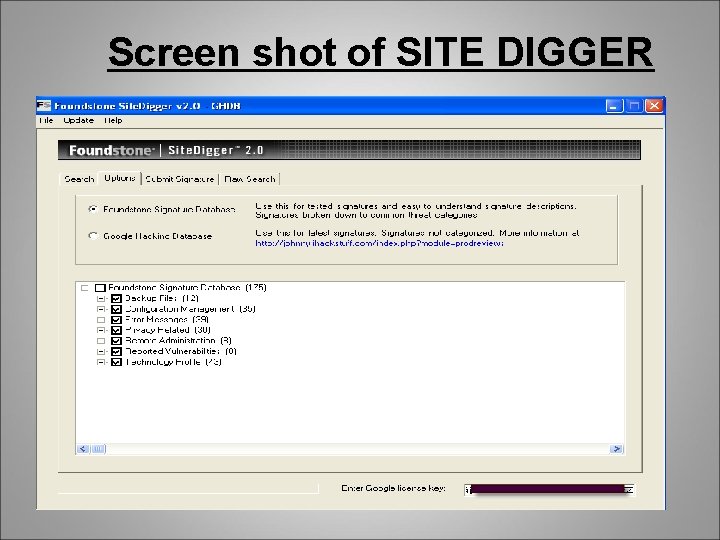720x540 pixels.
Task: Open the Submit Signature tab
Action: 180,179
